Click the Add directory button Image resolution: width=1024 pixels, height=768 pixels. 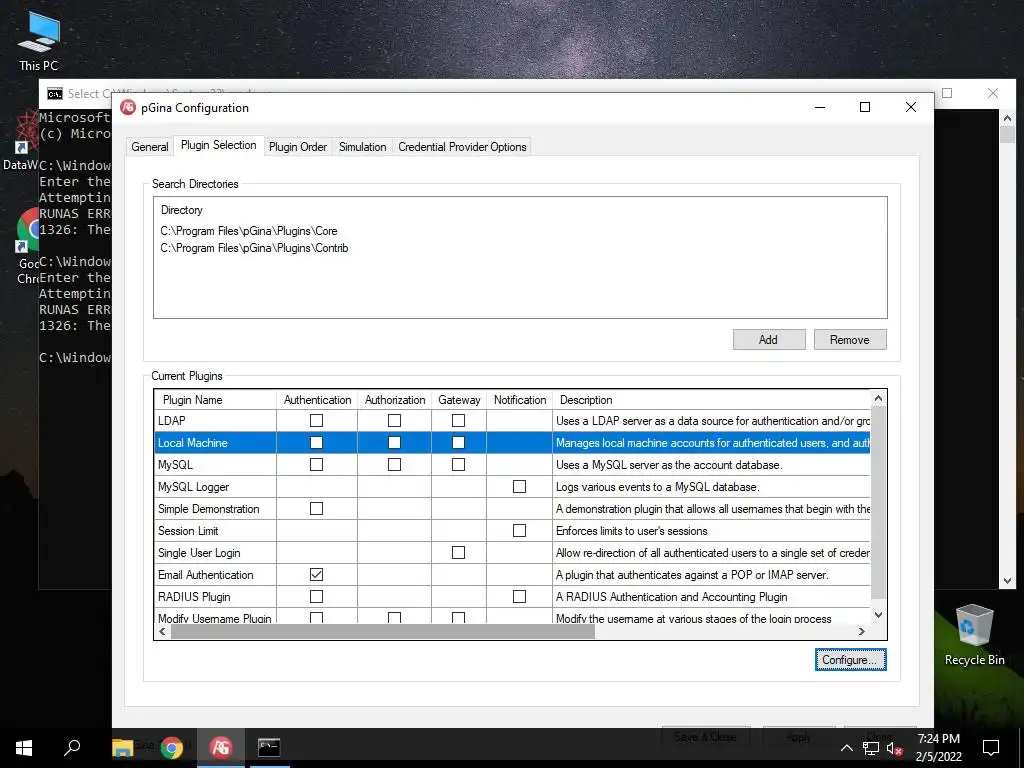[769, 340]
